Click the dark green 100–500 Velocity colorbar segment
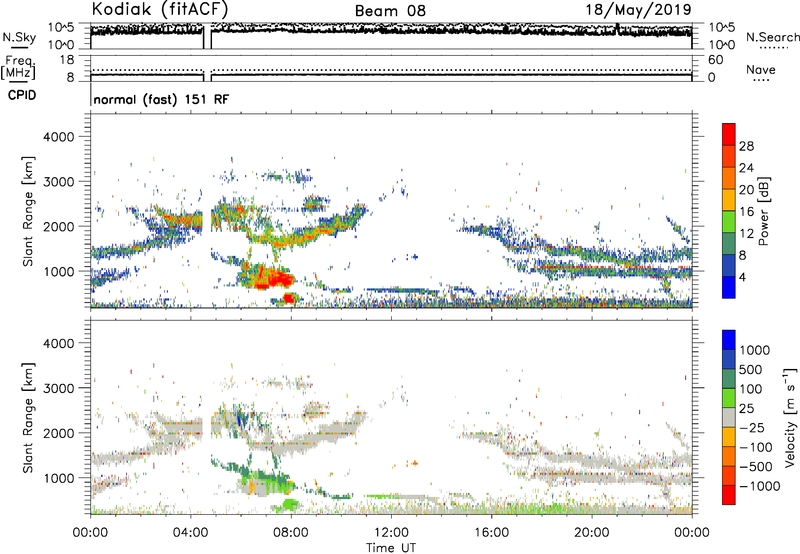 click(729, 379)
